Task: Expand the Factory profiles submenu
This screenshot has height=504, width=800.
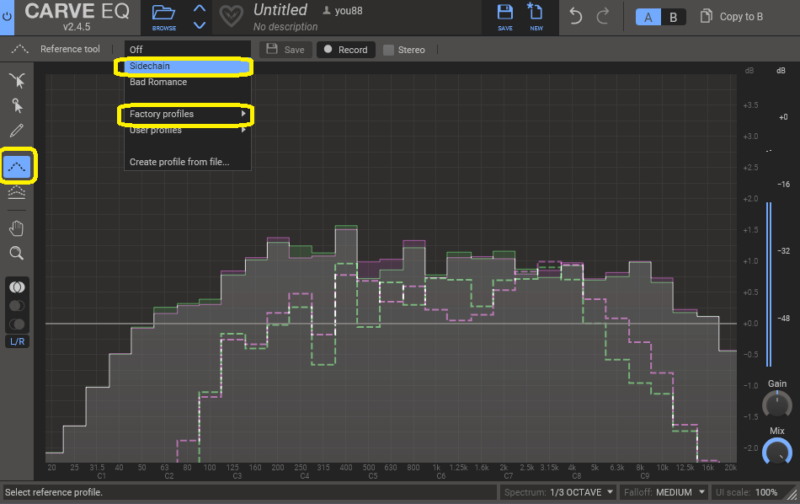Action: tap(186, 115)
